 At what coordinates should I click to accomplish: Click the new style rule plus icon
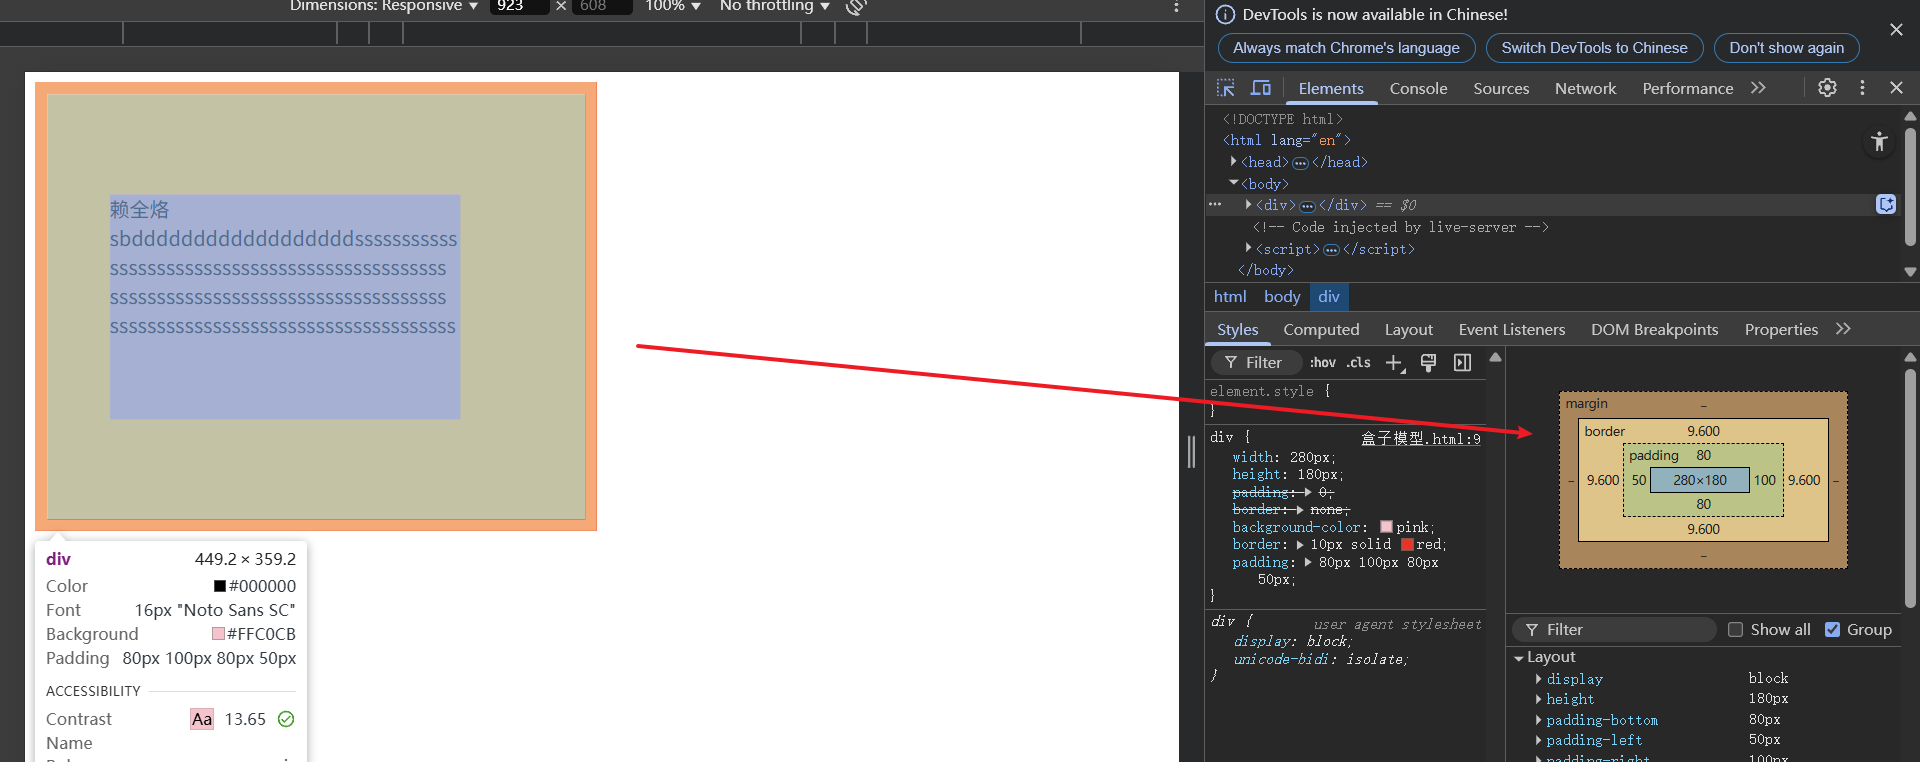pyautogui.click(x=1395, y=363)
